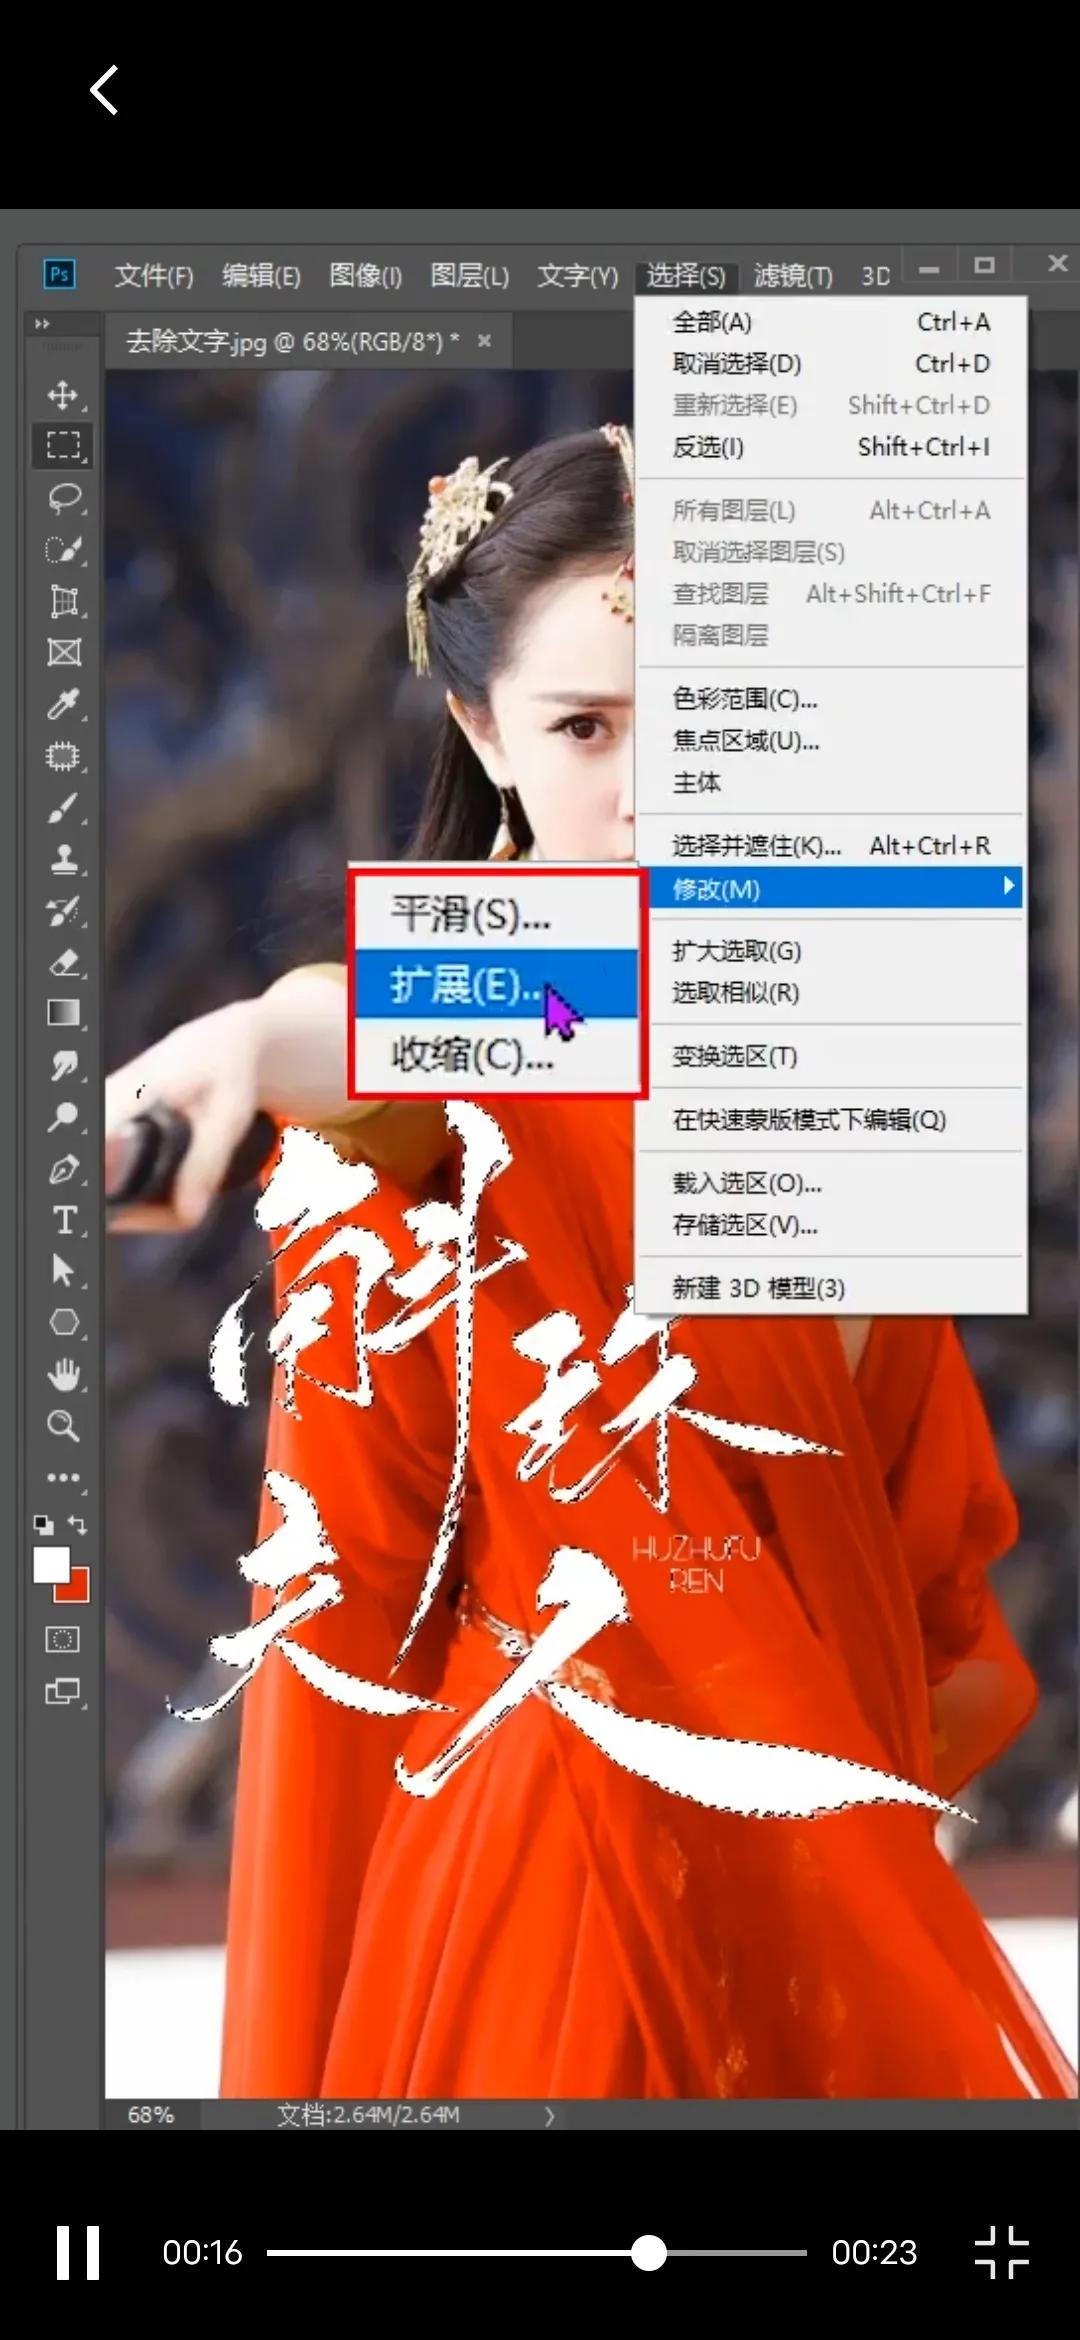The width and height of the screenshot is (1080, 2340).
Task: Select the Pen tool
Action: [64, 1169]
